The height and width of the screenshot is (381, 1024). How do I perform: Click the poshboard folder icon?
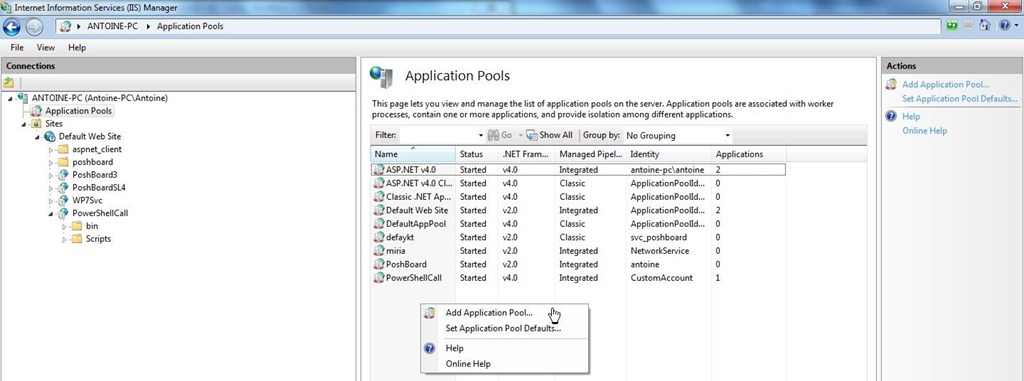tap(63, 162)
